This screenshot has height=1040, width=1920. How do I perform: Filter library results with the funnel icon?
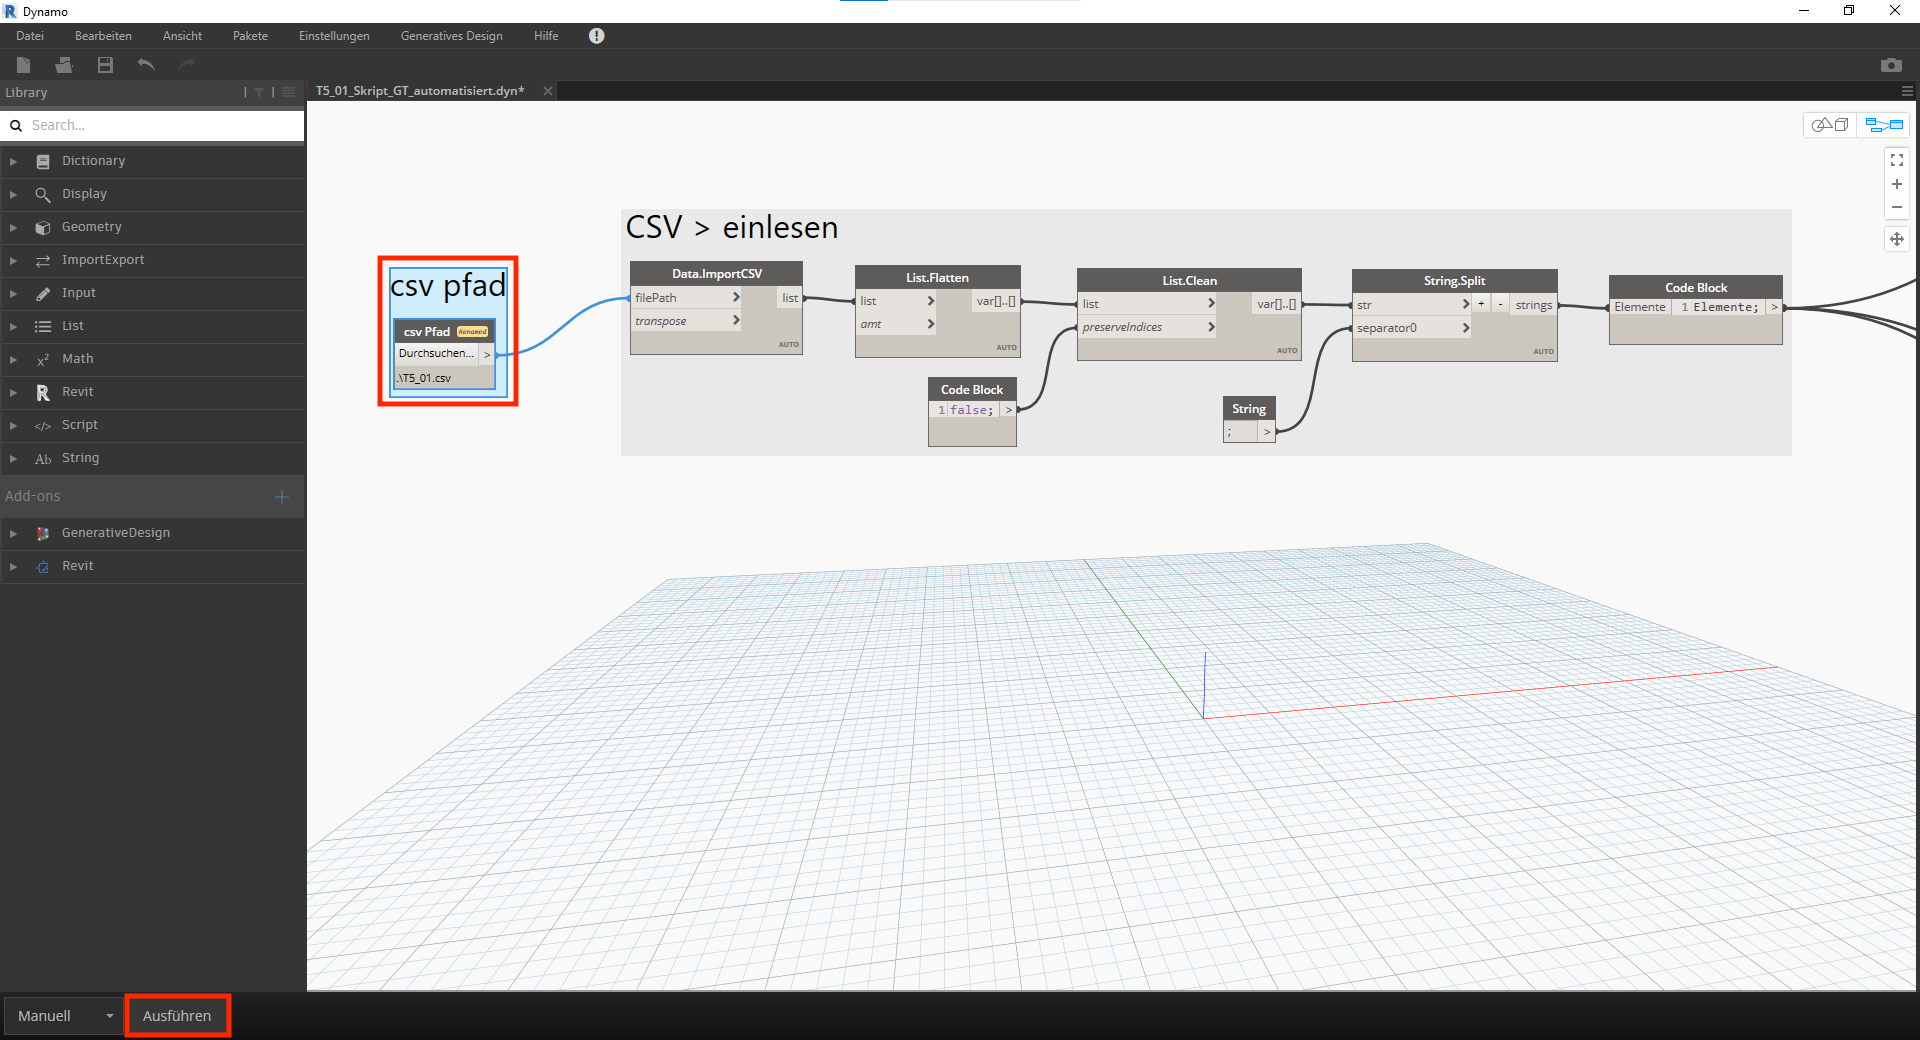pyautogui.click(x=259, y=92)
